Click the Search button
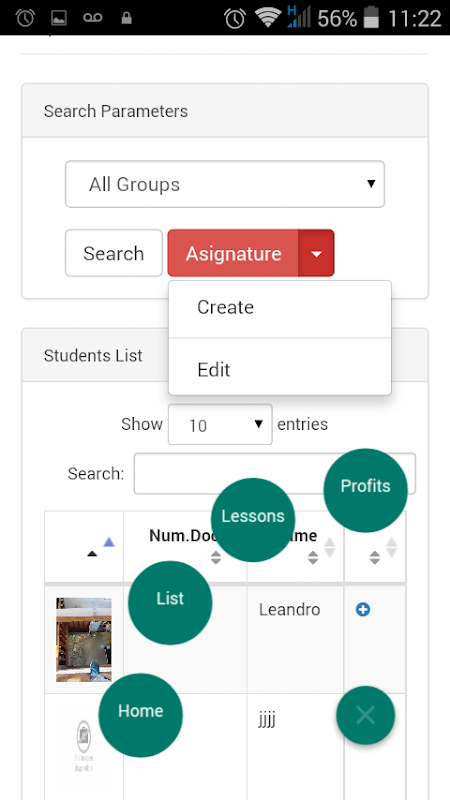This screenshot has height=800, width=450. 114,253
